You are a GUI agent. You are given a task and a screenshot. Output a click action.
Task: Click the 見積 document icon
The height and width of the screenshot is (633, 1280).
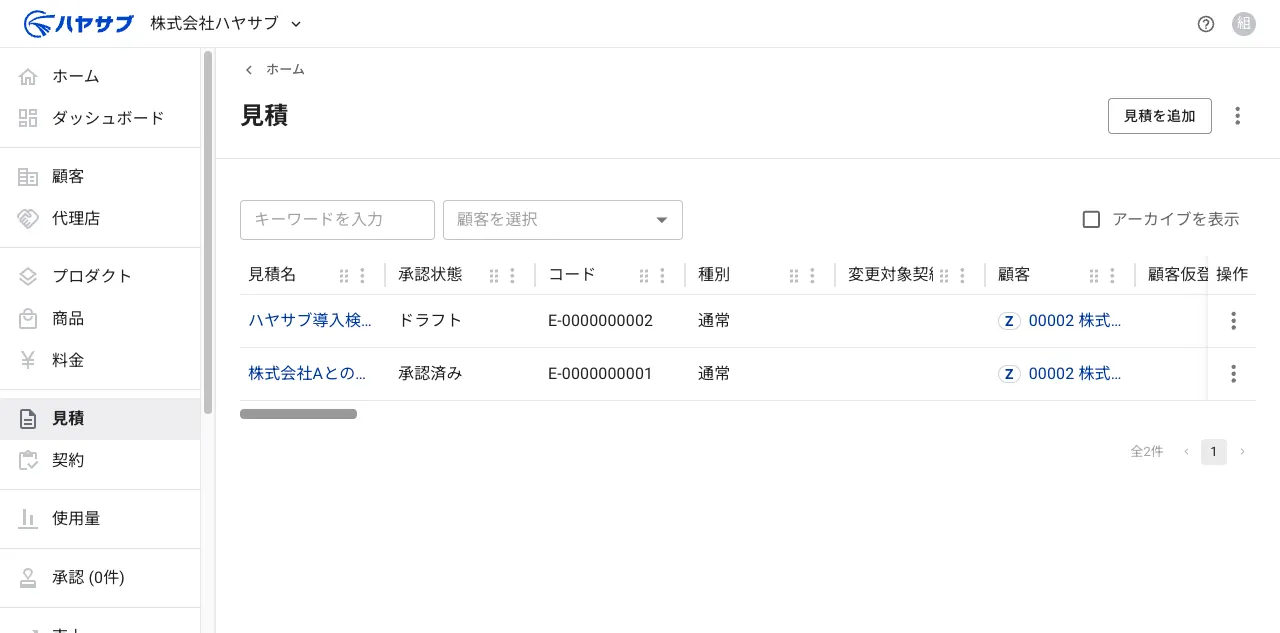pos(28,419)
